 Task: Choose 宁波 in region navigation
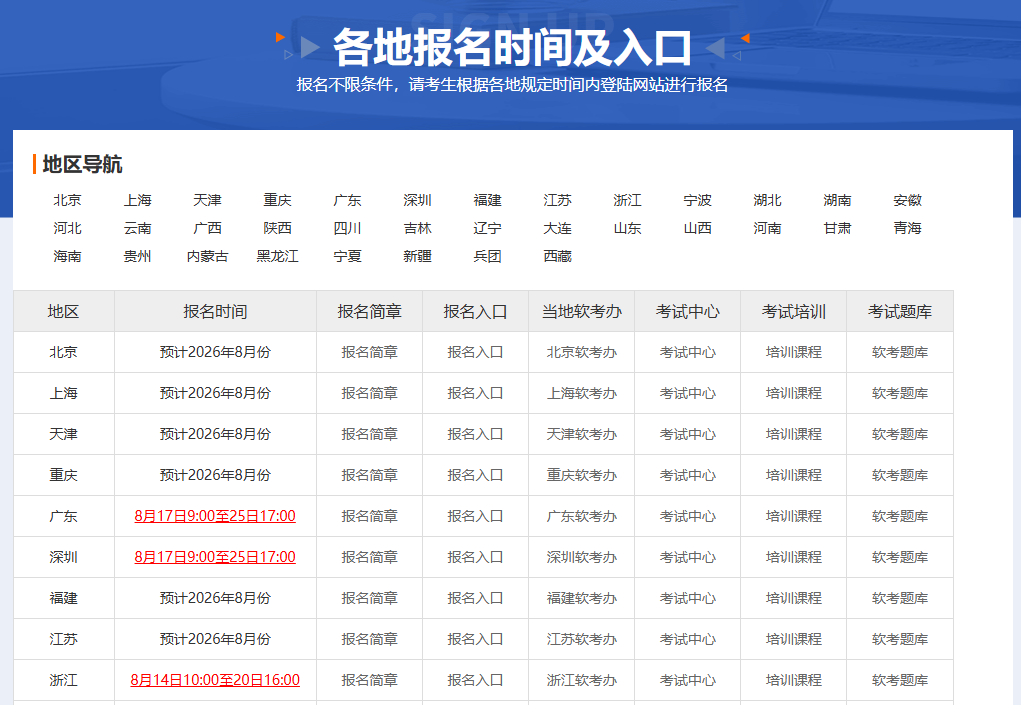pyautogui.click(x=697, y=200)
